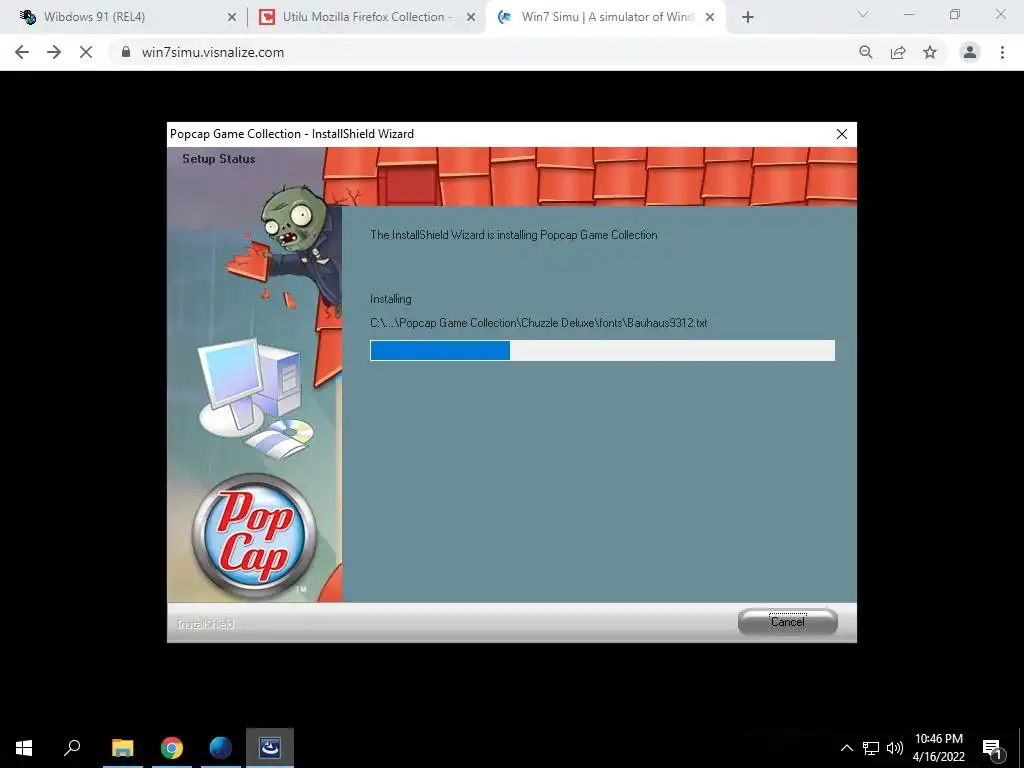Cancel the Popcap Game Collection installation
Viewport: 1024px width, 768px height.
tap(788, 622)
